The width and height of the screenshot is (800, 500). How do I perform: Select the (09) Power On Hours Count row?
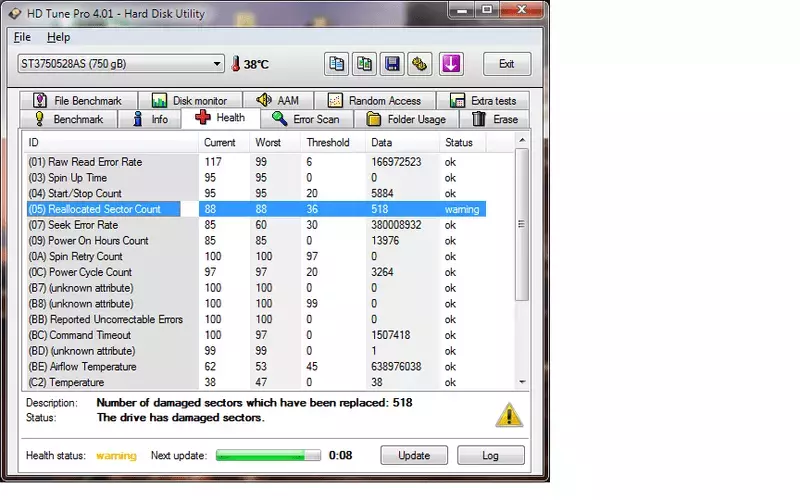tap(255, 240)
